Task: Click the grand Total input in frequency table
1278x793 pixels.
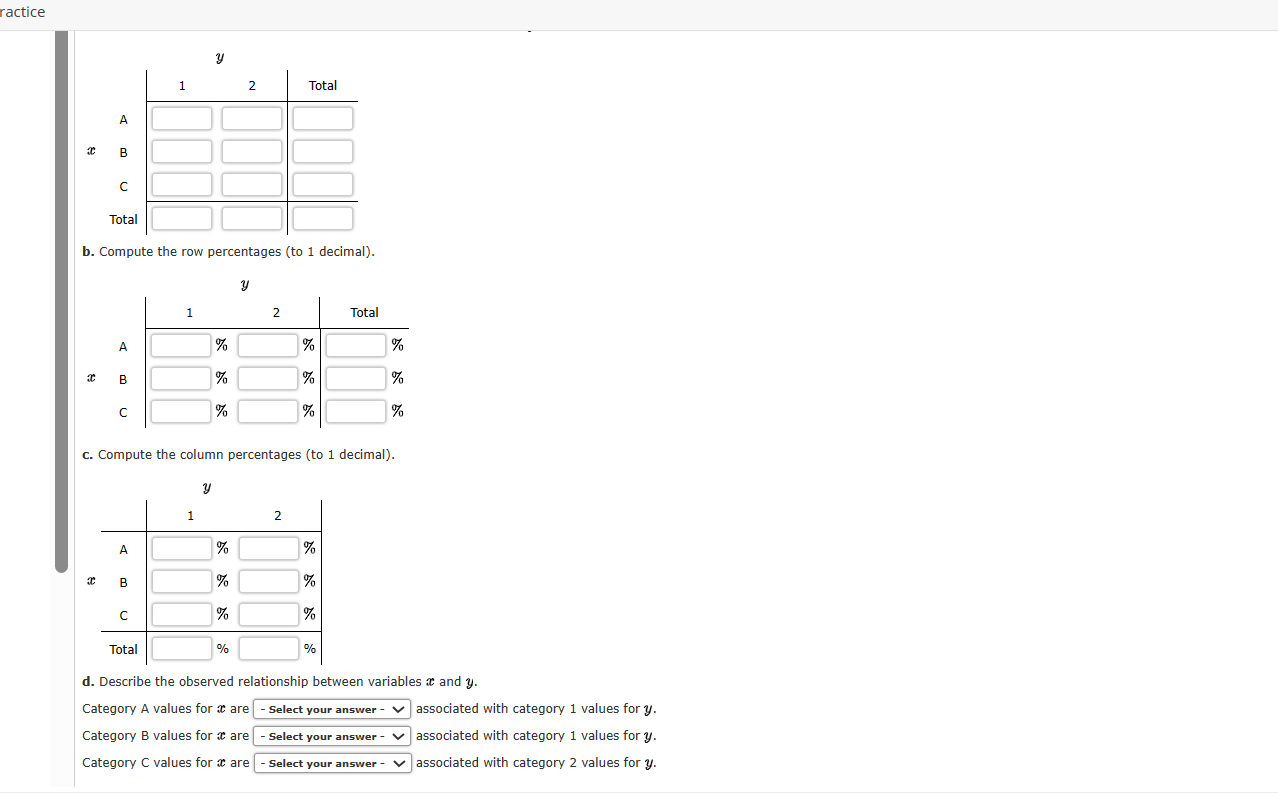Action: click(322, 217)
